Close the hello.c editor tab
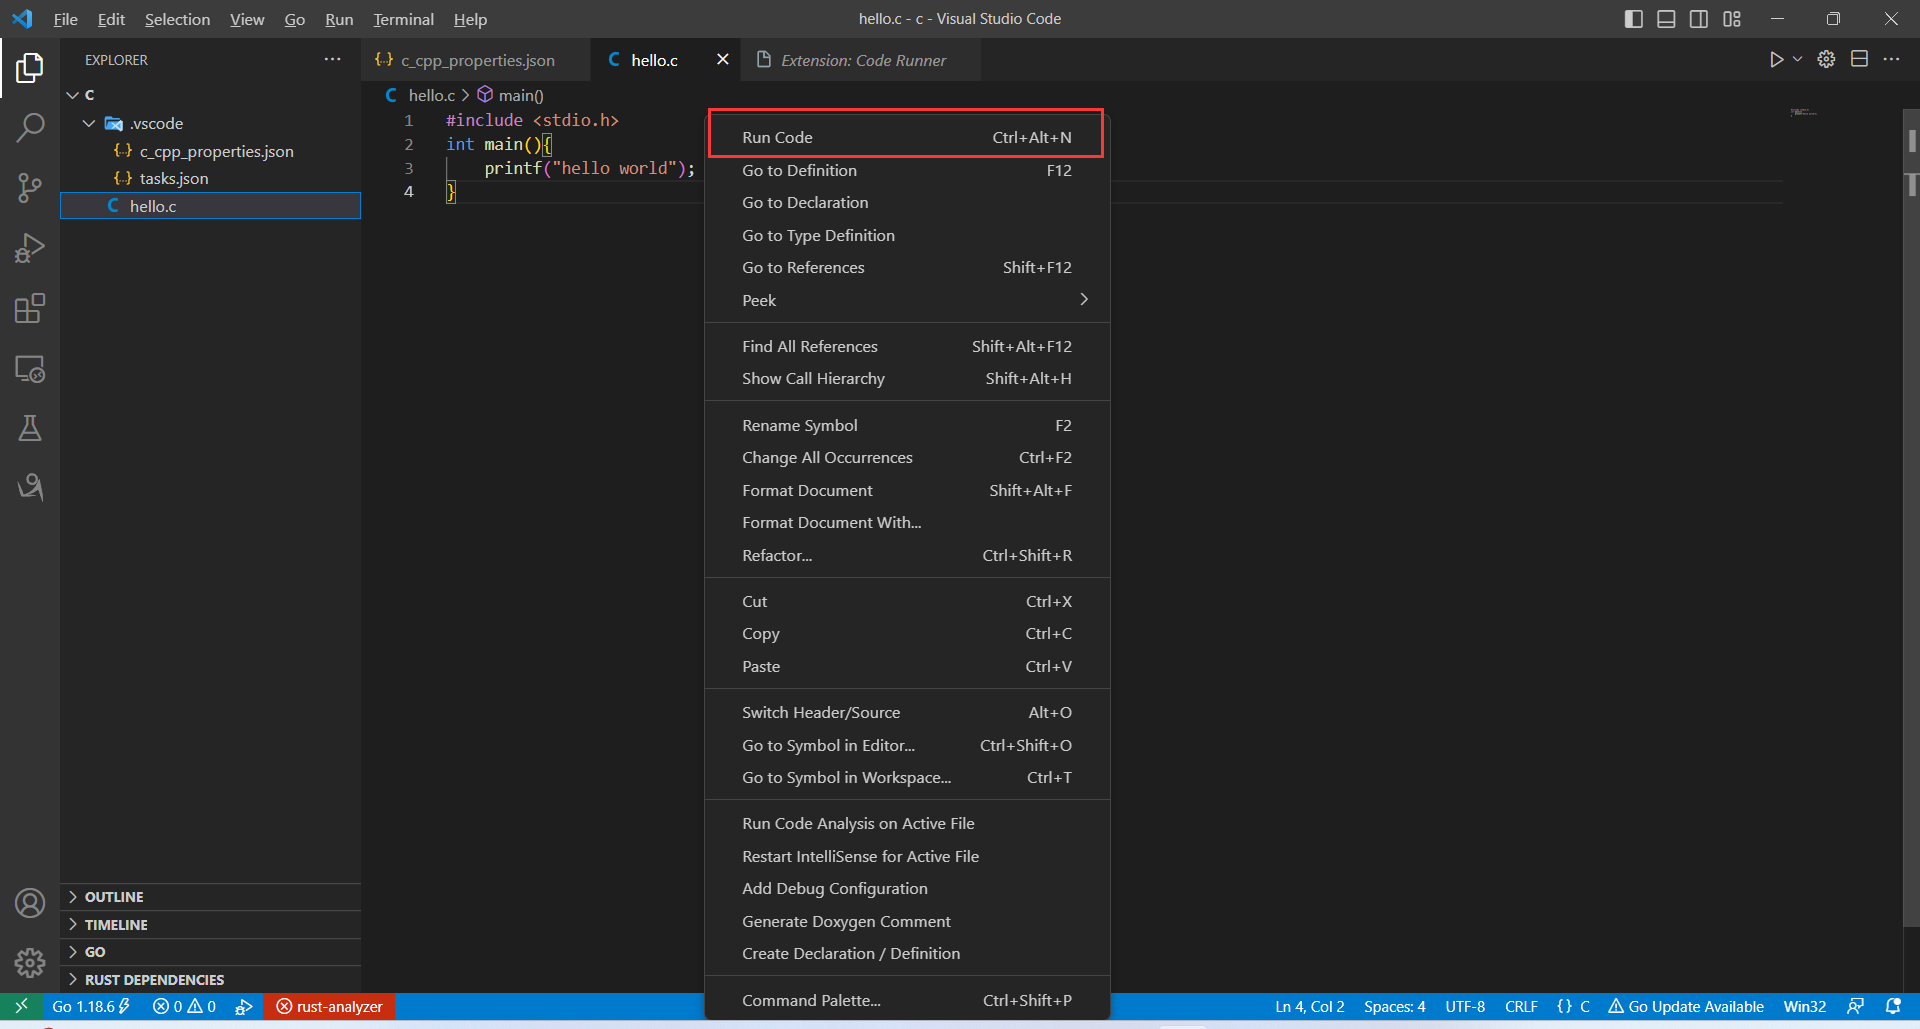Screen dimensions: 1920x1029 pyautogui.click(x=723, y=60)
